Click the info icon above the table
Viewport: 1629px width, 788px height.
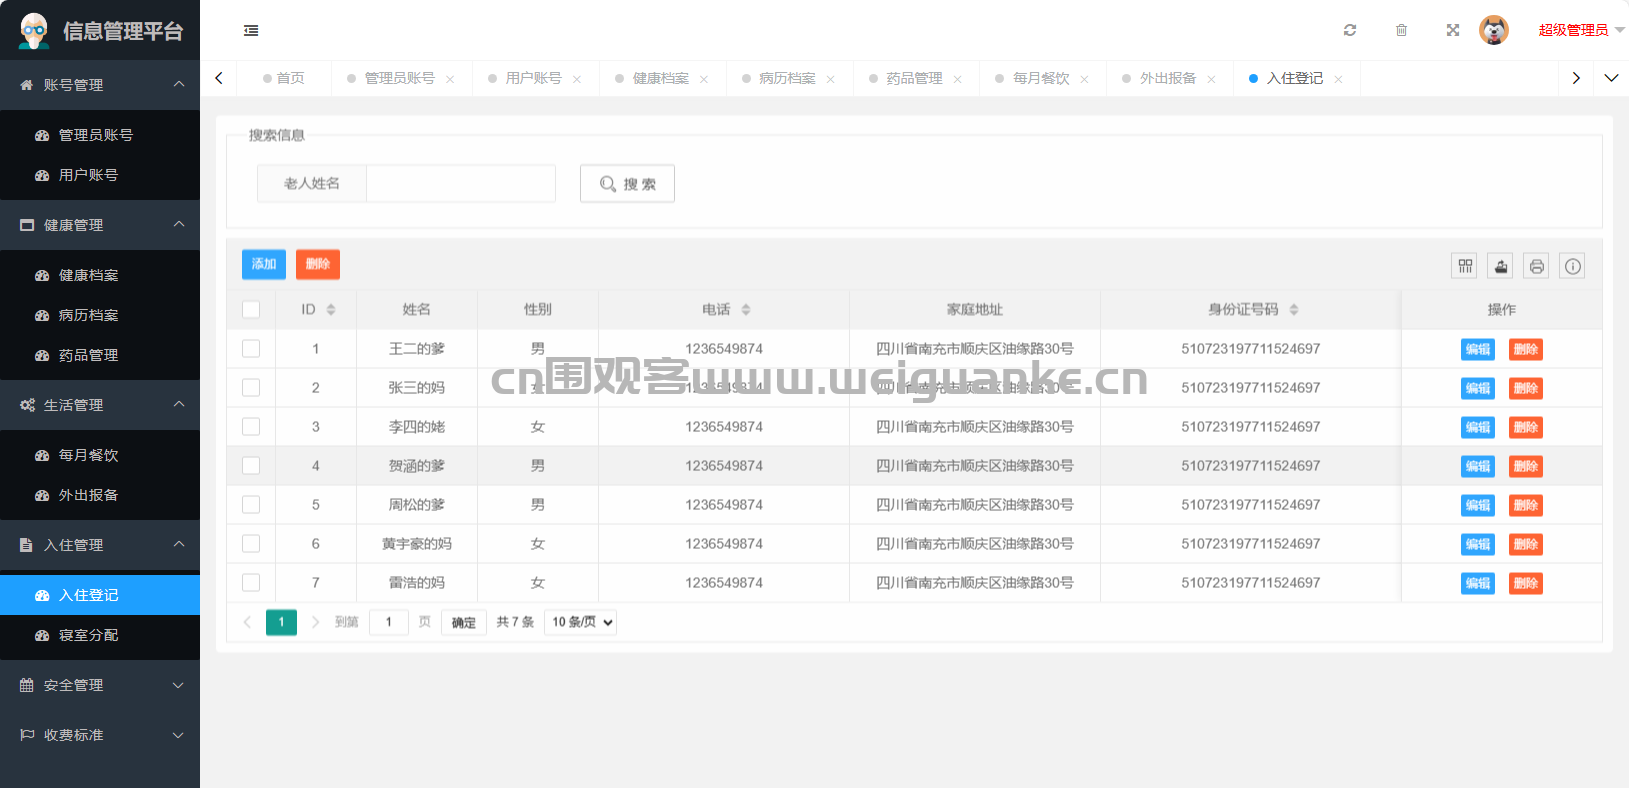tap(1573, 266)
